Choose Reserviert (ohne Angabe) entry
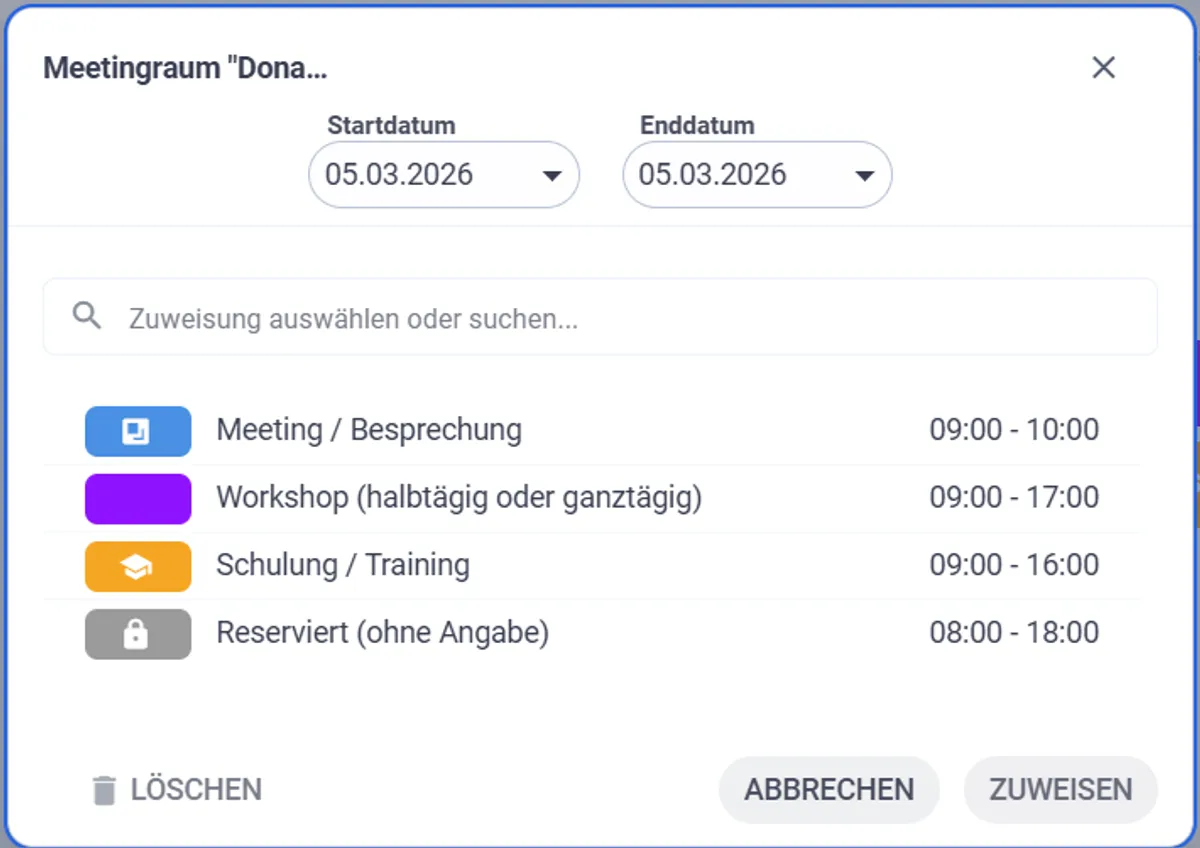This screenshot has height=848, width=1200. pos(382,632)
